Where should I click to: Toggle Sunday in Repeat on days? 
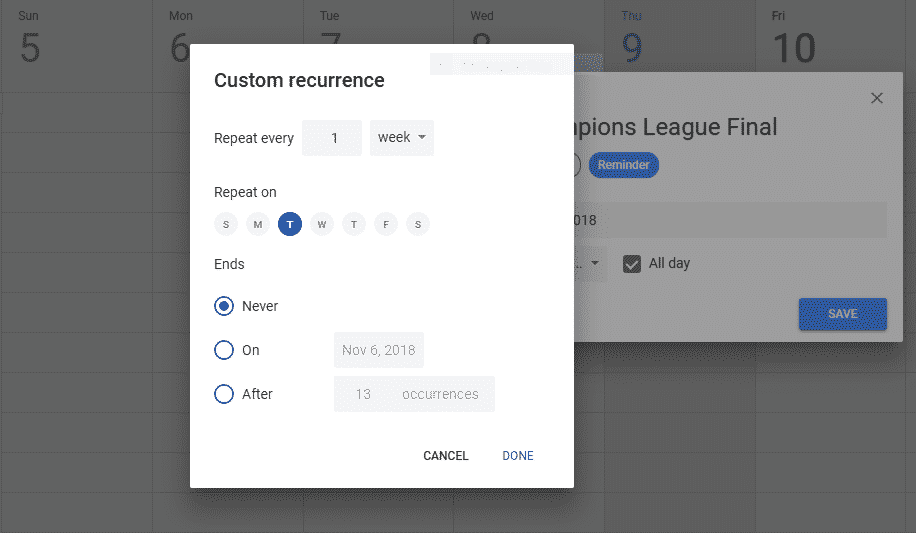pyautogui.click(x=226, y=224)
